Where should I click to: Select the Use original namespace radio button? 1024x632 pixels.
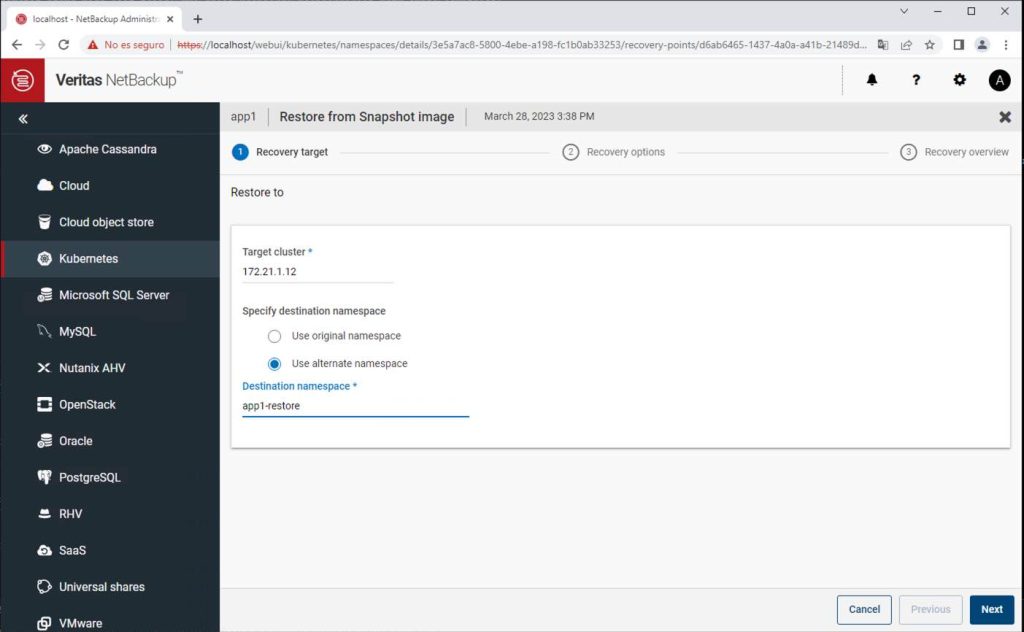tap(275, 336)
